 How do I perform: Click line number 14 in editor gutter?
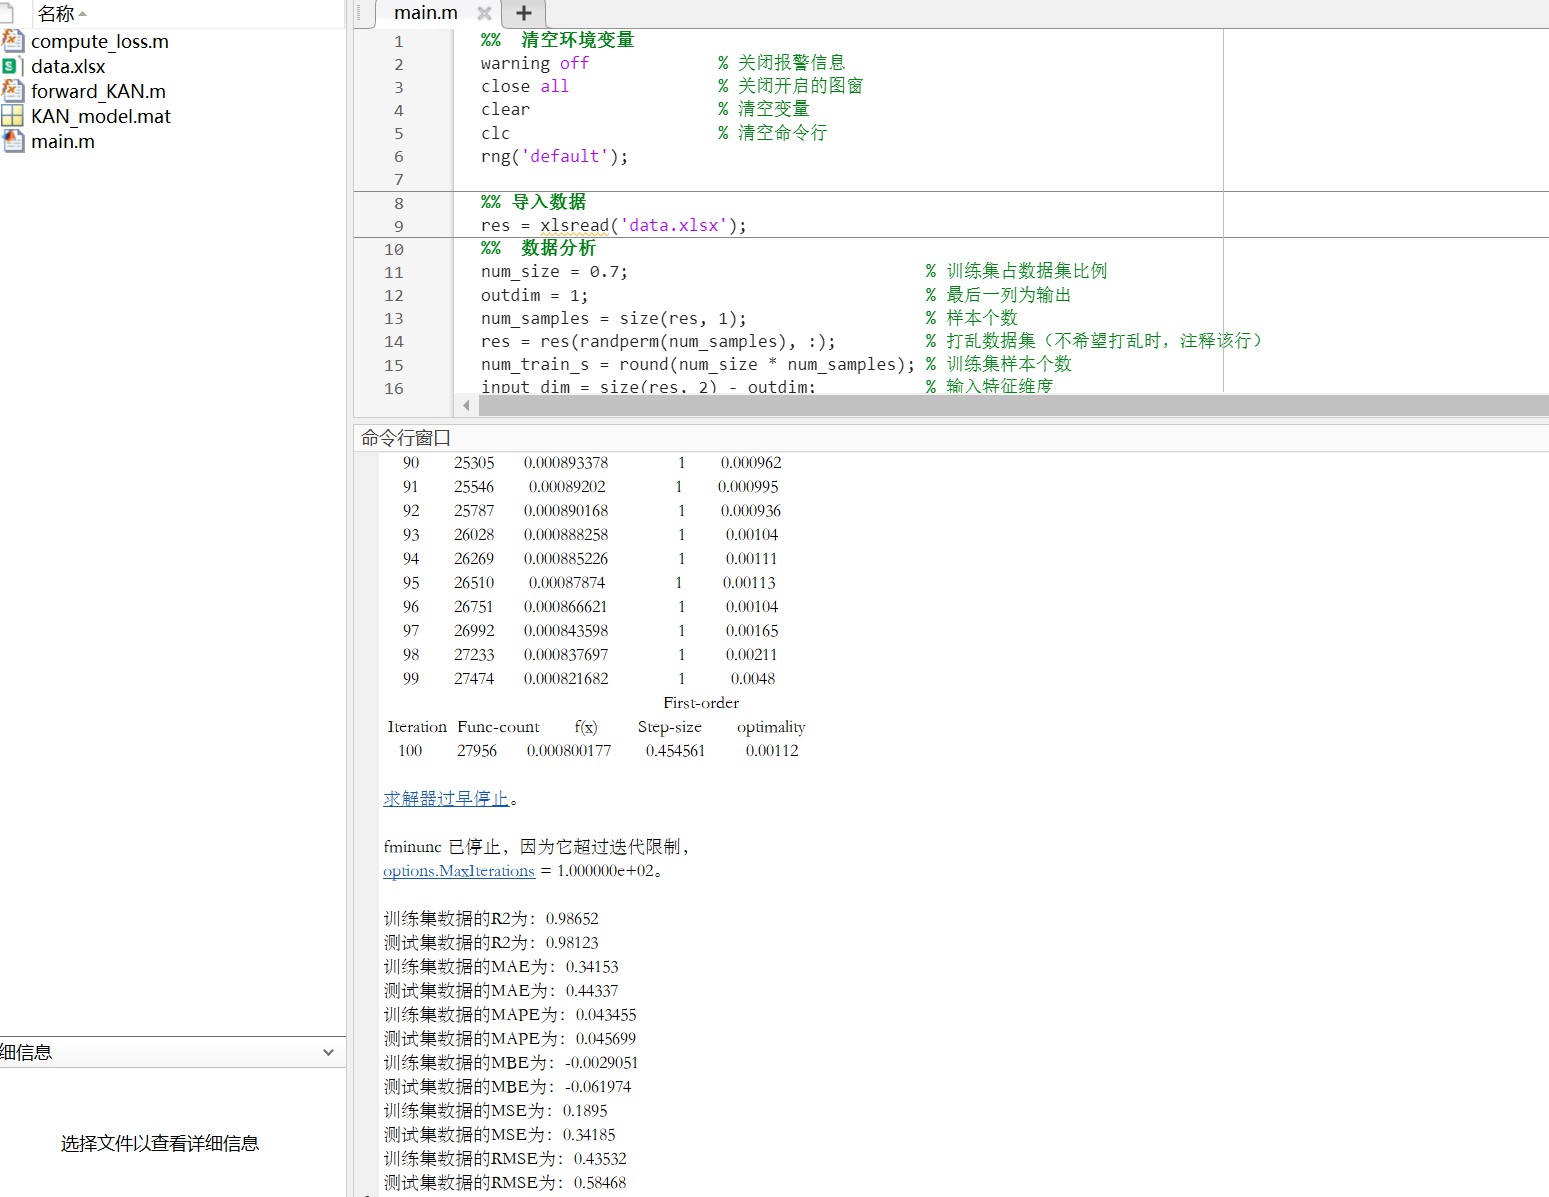click(394, 341)
